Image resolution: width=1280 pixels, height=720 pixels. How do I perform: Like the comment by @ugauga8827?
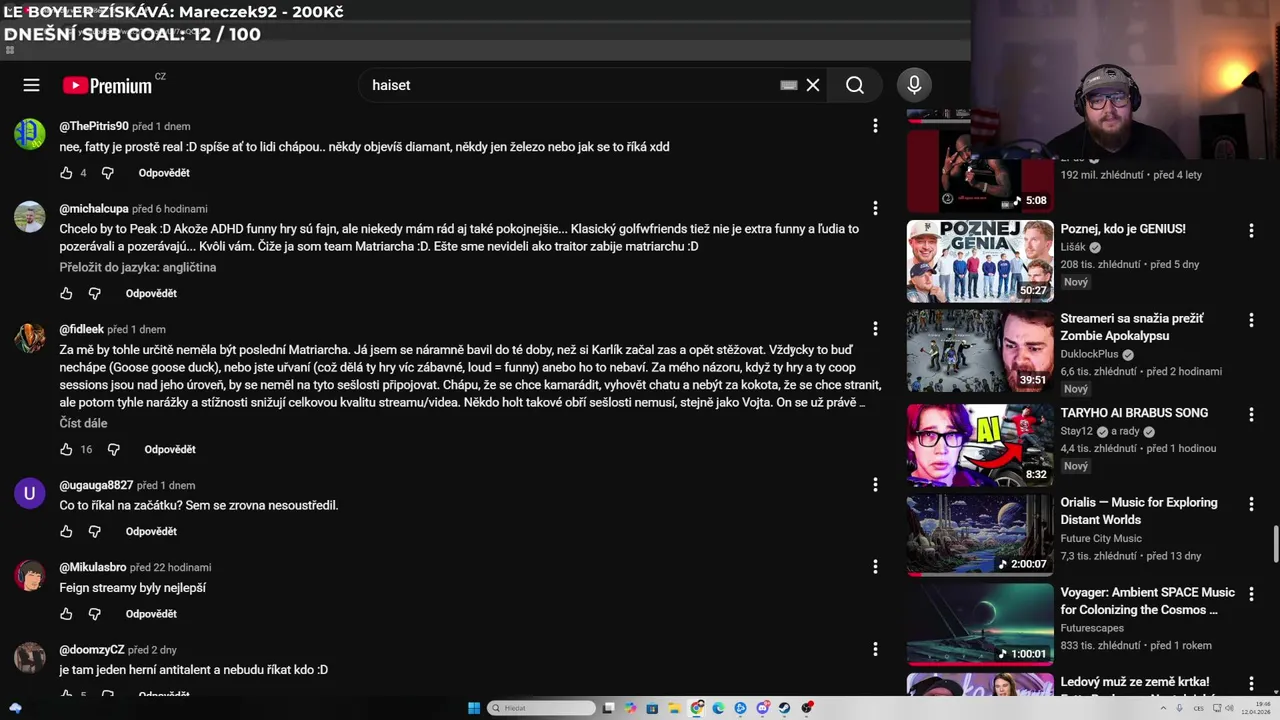(x=66, y=532)
